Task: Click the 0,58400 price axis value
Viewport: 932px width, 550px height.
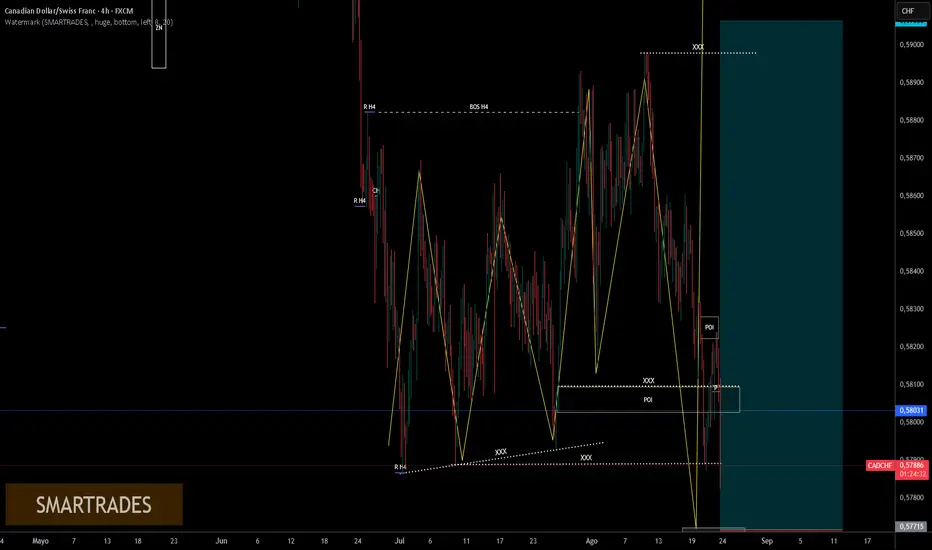Action: (x=911, y=271)
